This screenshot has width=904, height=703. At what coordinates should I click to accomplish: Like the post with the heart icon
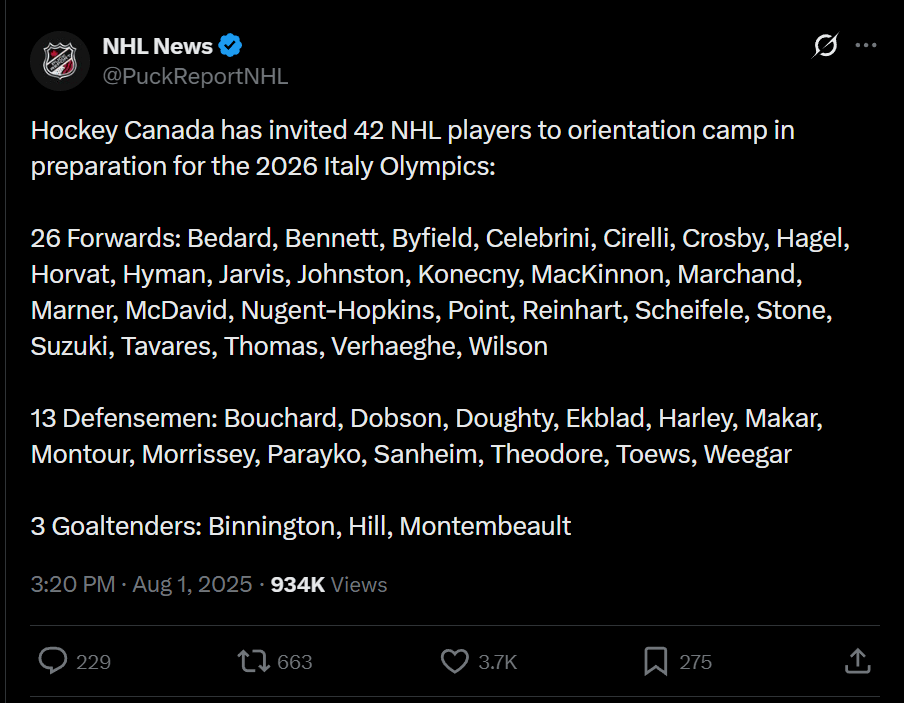[455, 661]
